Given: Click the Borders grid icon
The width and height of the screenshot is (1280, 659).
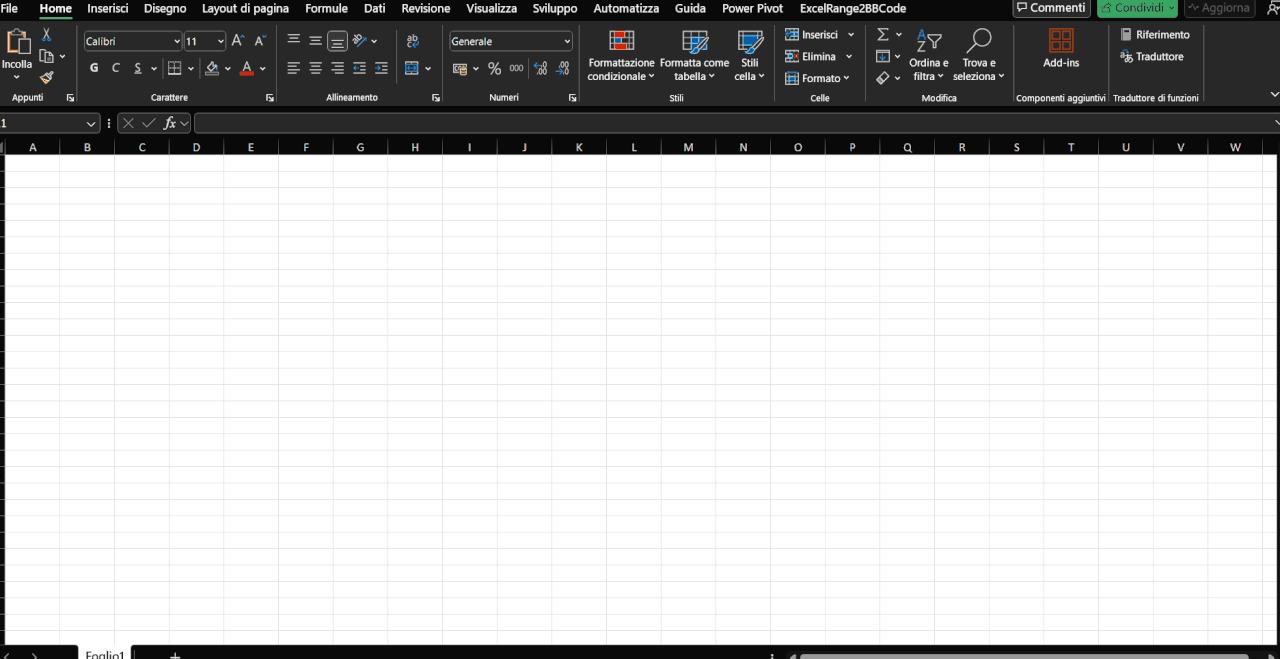Looking at the screenshot, I should [x=175, y=68].
